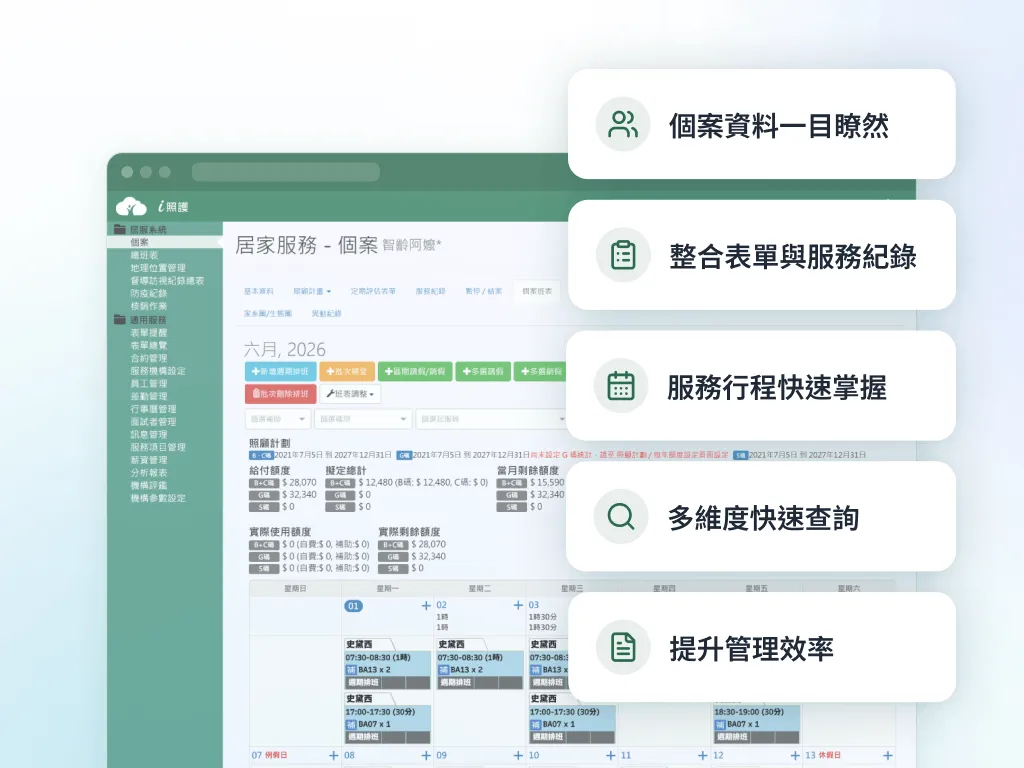1024x768 pixels.
Task: Click the iCare cloud logo icon
Action: 131,206
